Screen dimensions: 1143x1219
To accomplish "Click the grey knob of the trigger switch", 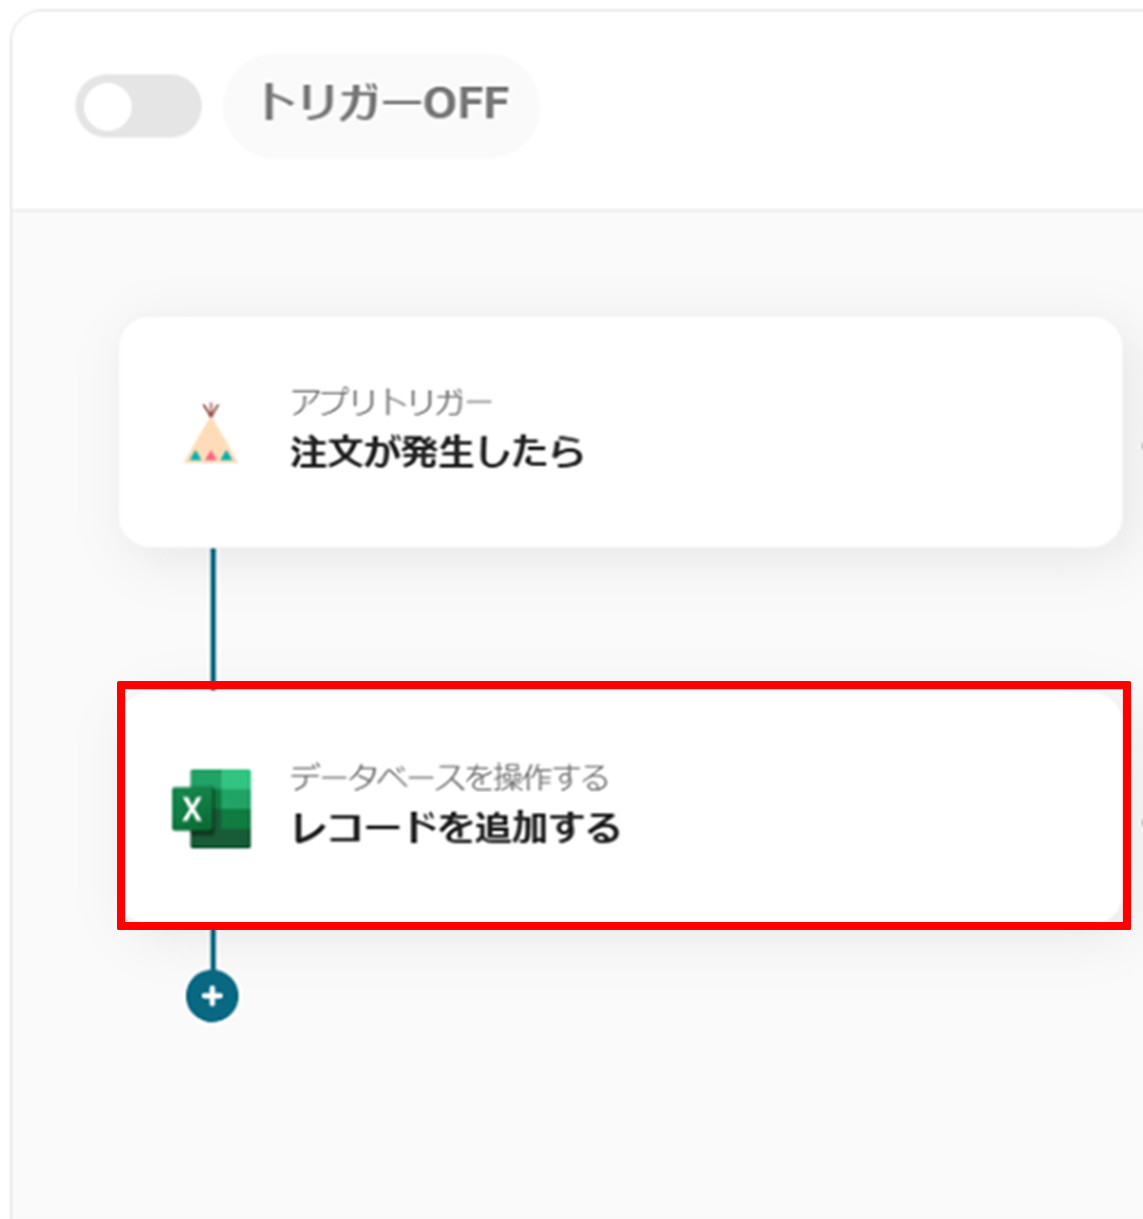I will point(109,106).
